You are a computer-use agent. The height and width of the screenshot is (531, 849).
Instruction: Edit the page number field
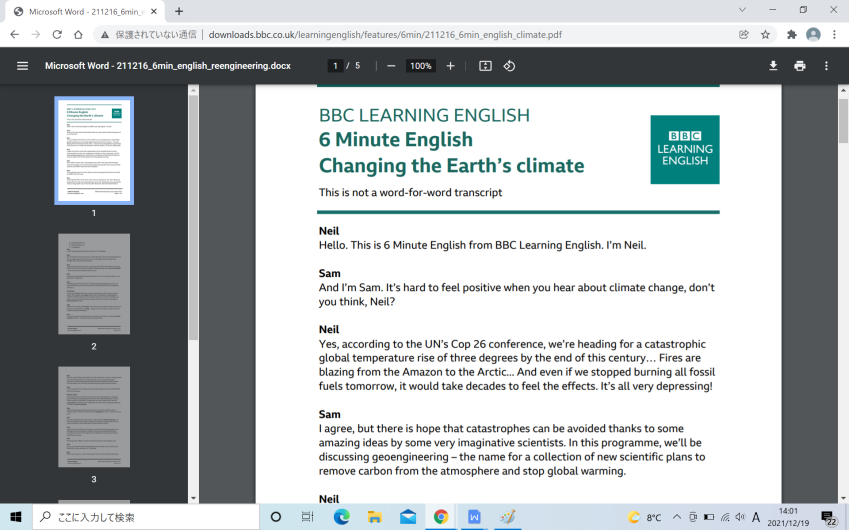coord(335,66)
